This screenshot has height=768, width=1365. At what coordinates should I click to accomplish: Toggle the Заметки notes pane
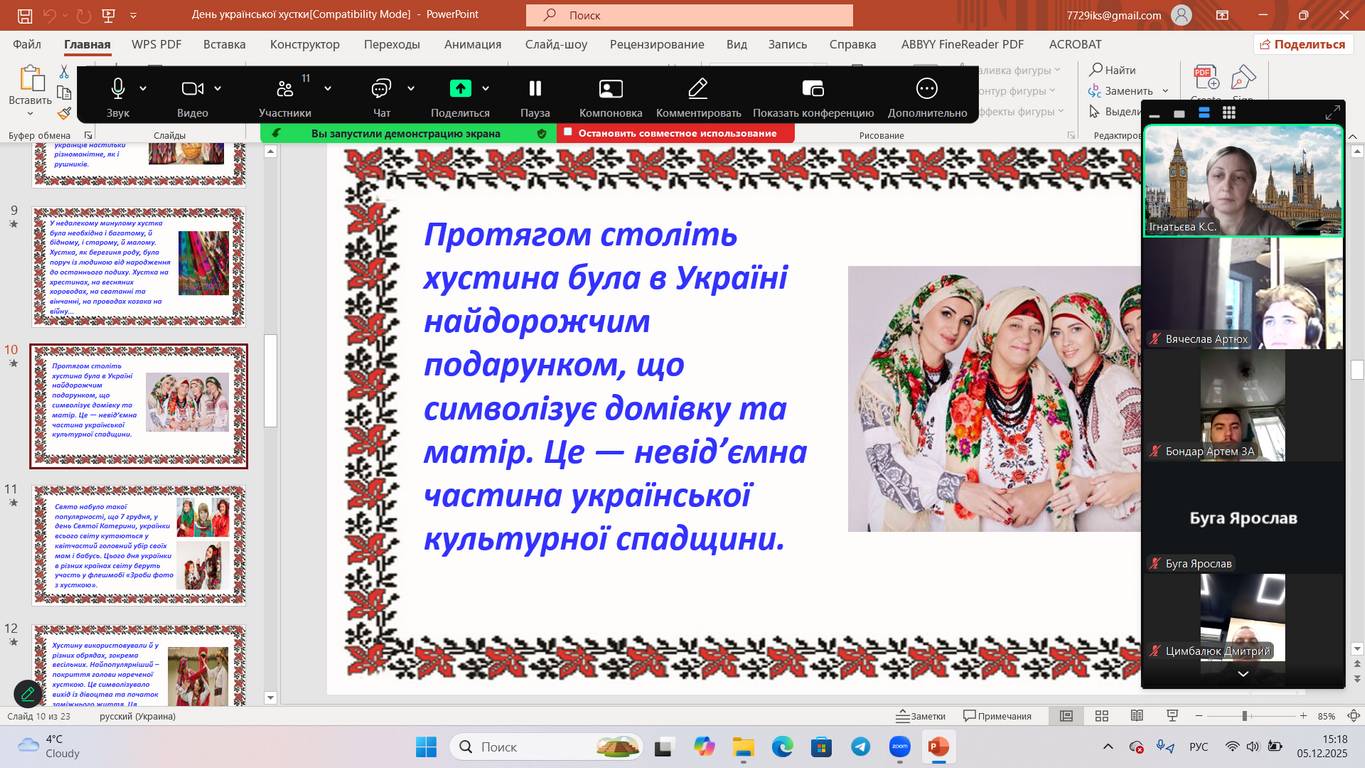point(921,716)
